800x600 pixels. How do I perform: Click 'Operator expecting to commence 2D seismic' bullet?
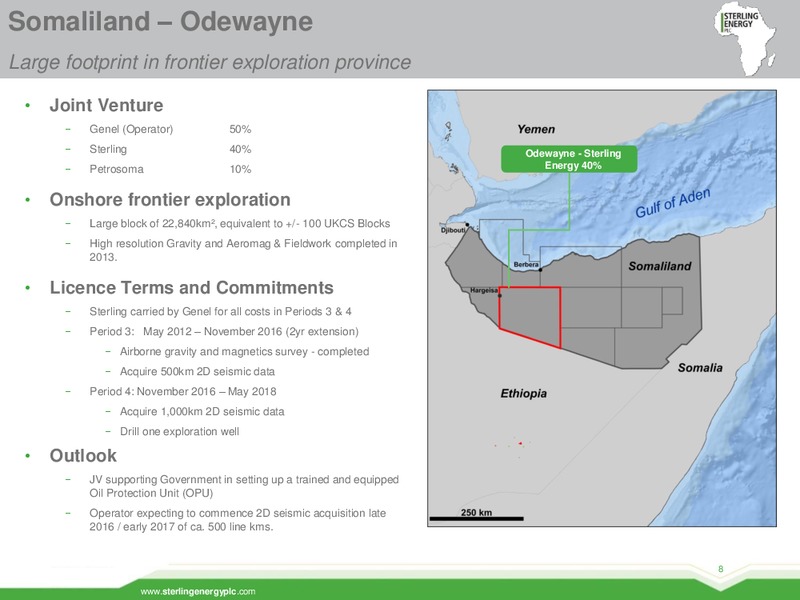point(237,519)
